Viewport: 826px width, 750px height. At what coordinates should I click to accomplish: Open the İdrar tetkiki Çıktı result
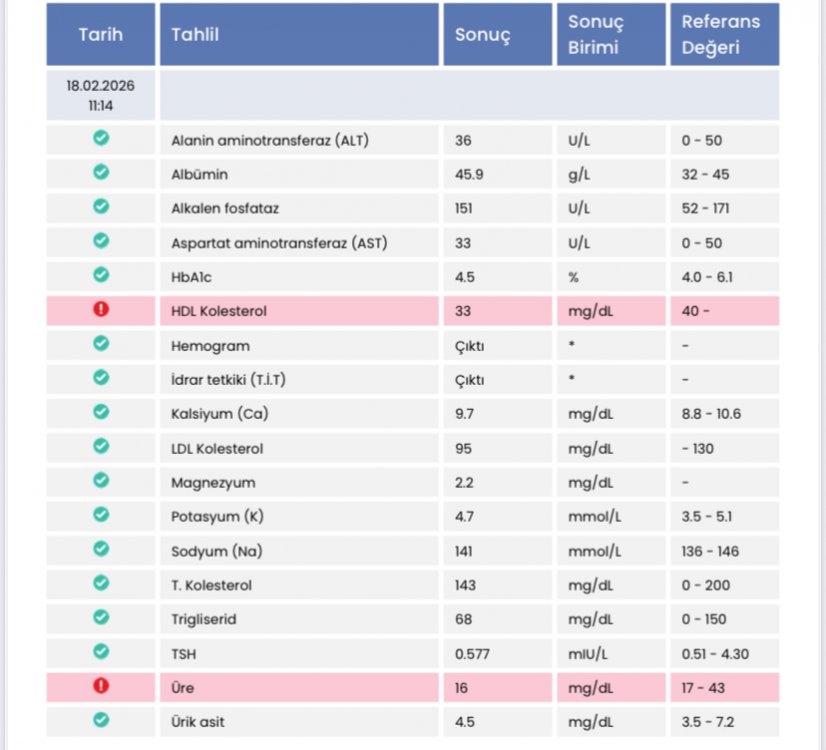[x=469, y=380]
